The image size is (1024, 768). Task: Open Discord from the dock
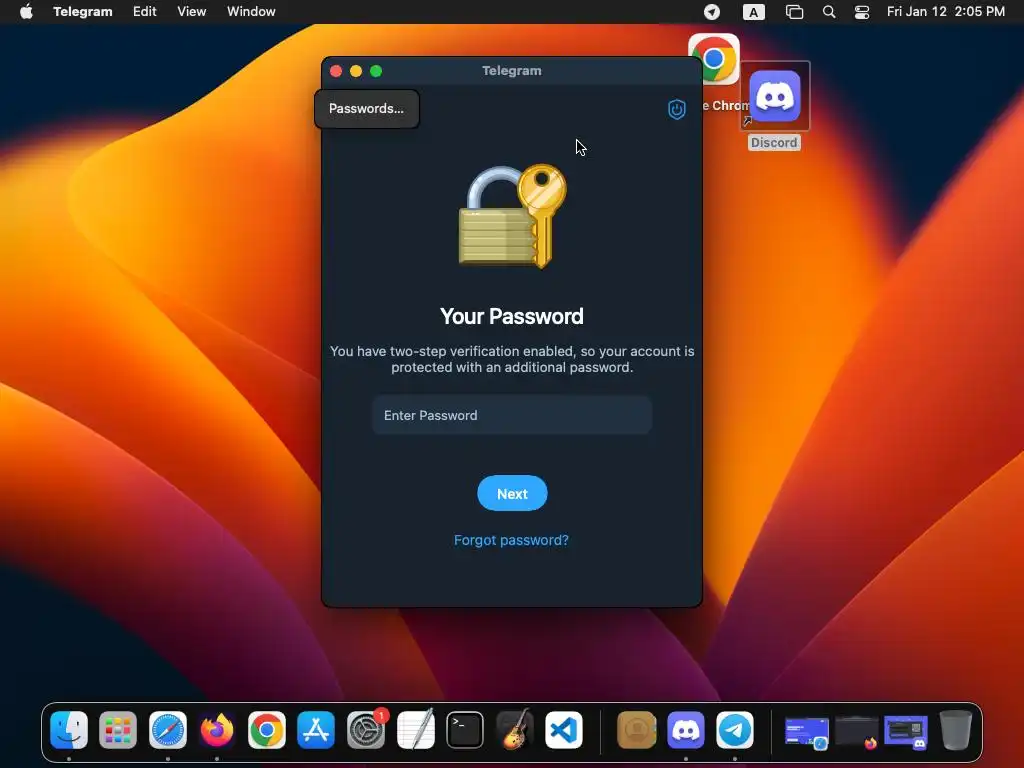click(686, 730)
